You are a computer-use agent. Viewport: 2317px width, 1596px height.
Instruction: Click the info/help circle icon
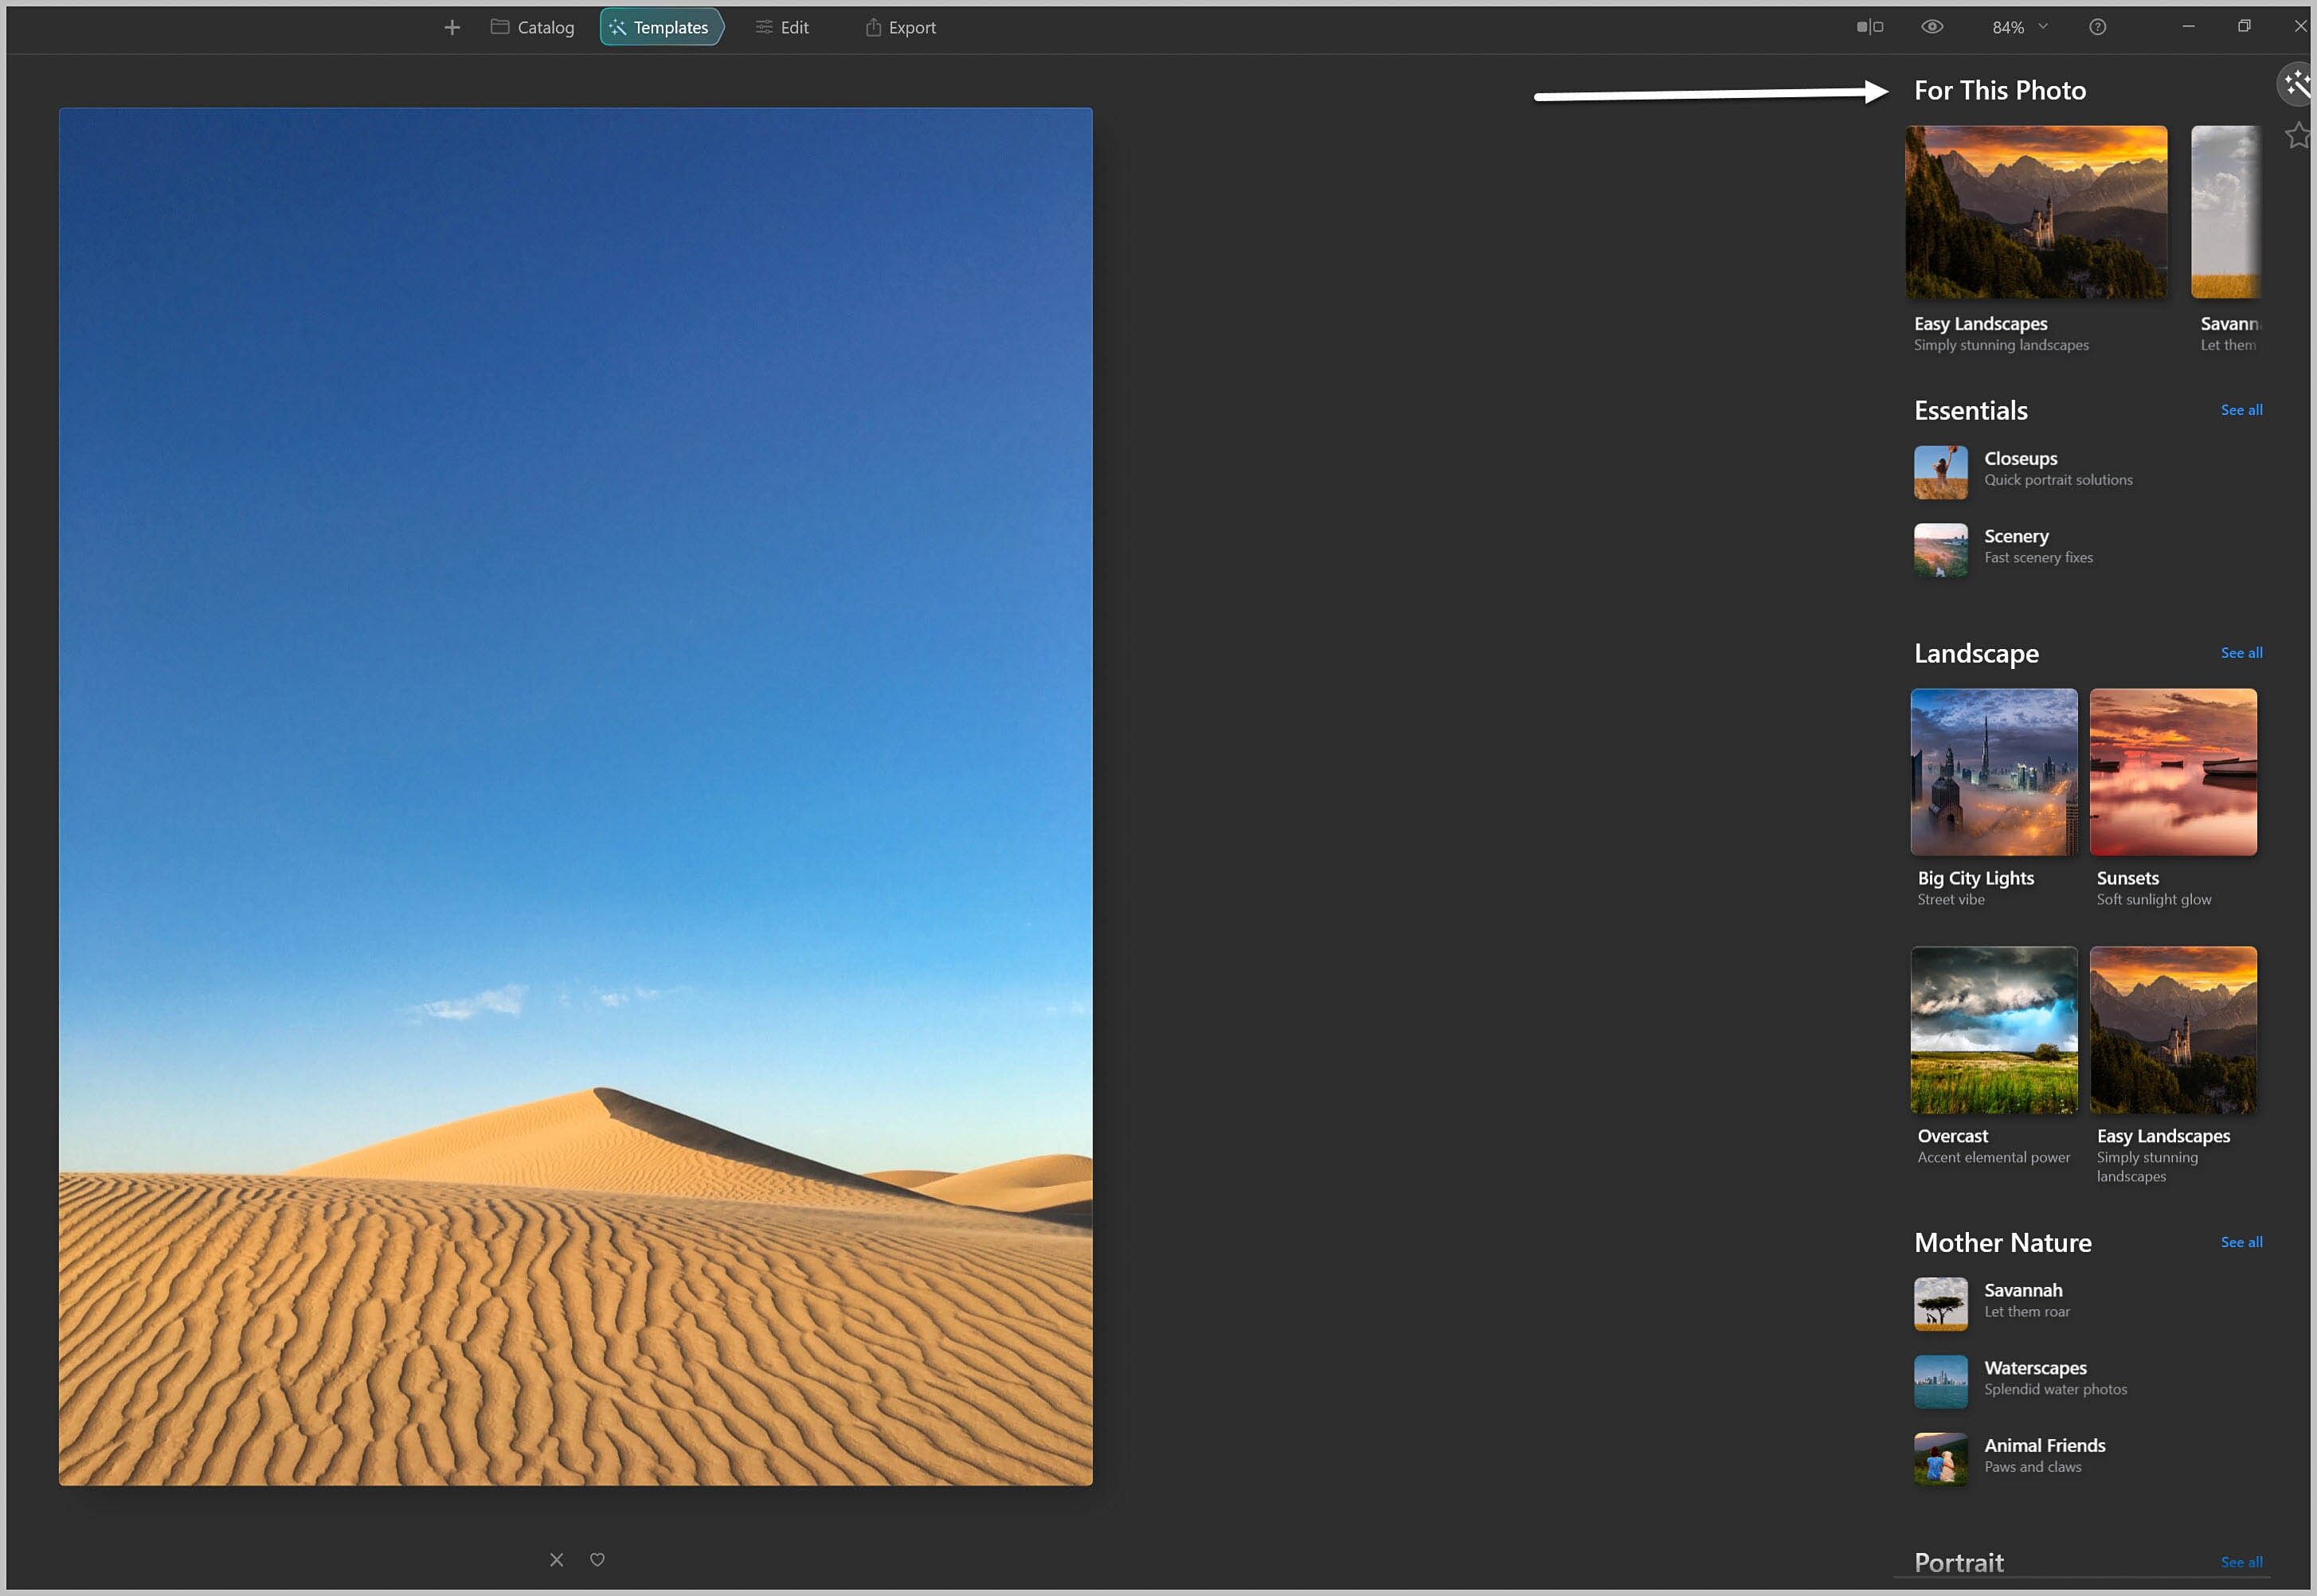click(2099, 28)
